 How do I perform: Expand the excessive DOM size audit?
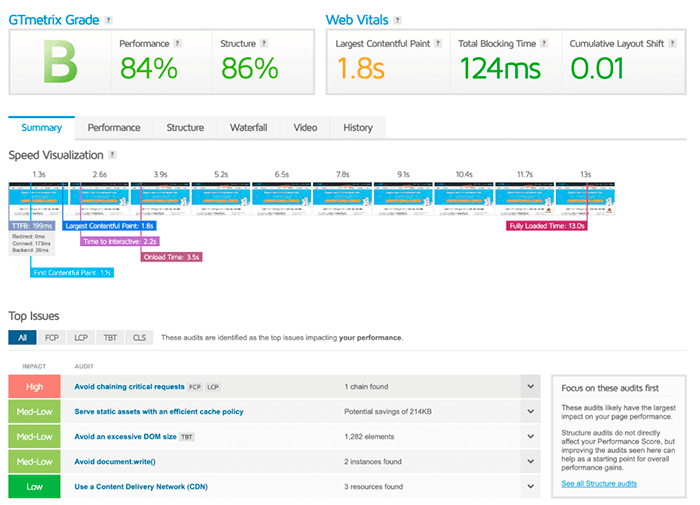point(530,437)
